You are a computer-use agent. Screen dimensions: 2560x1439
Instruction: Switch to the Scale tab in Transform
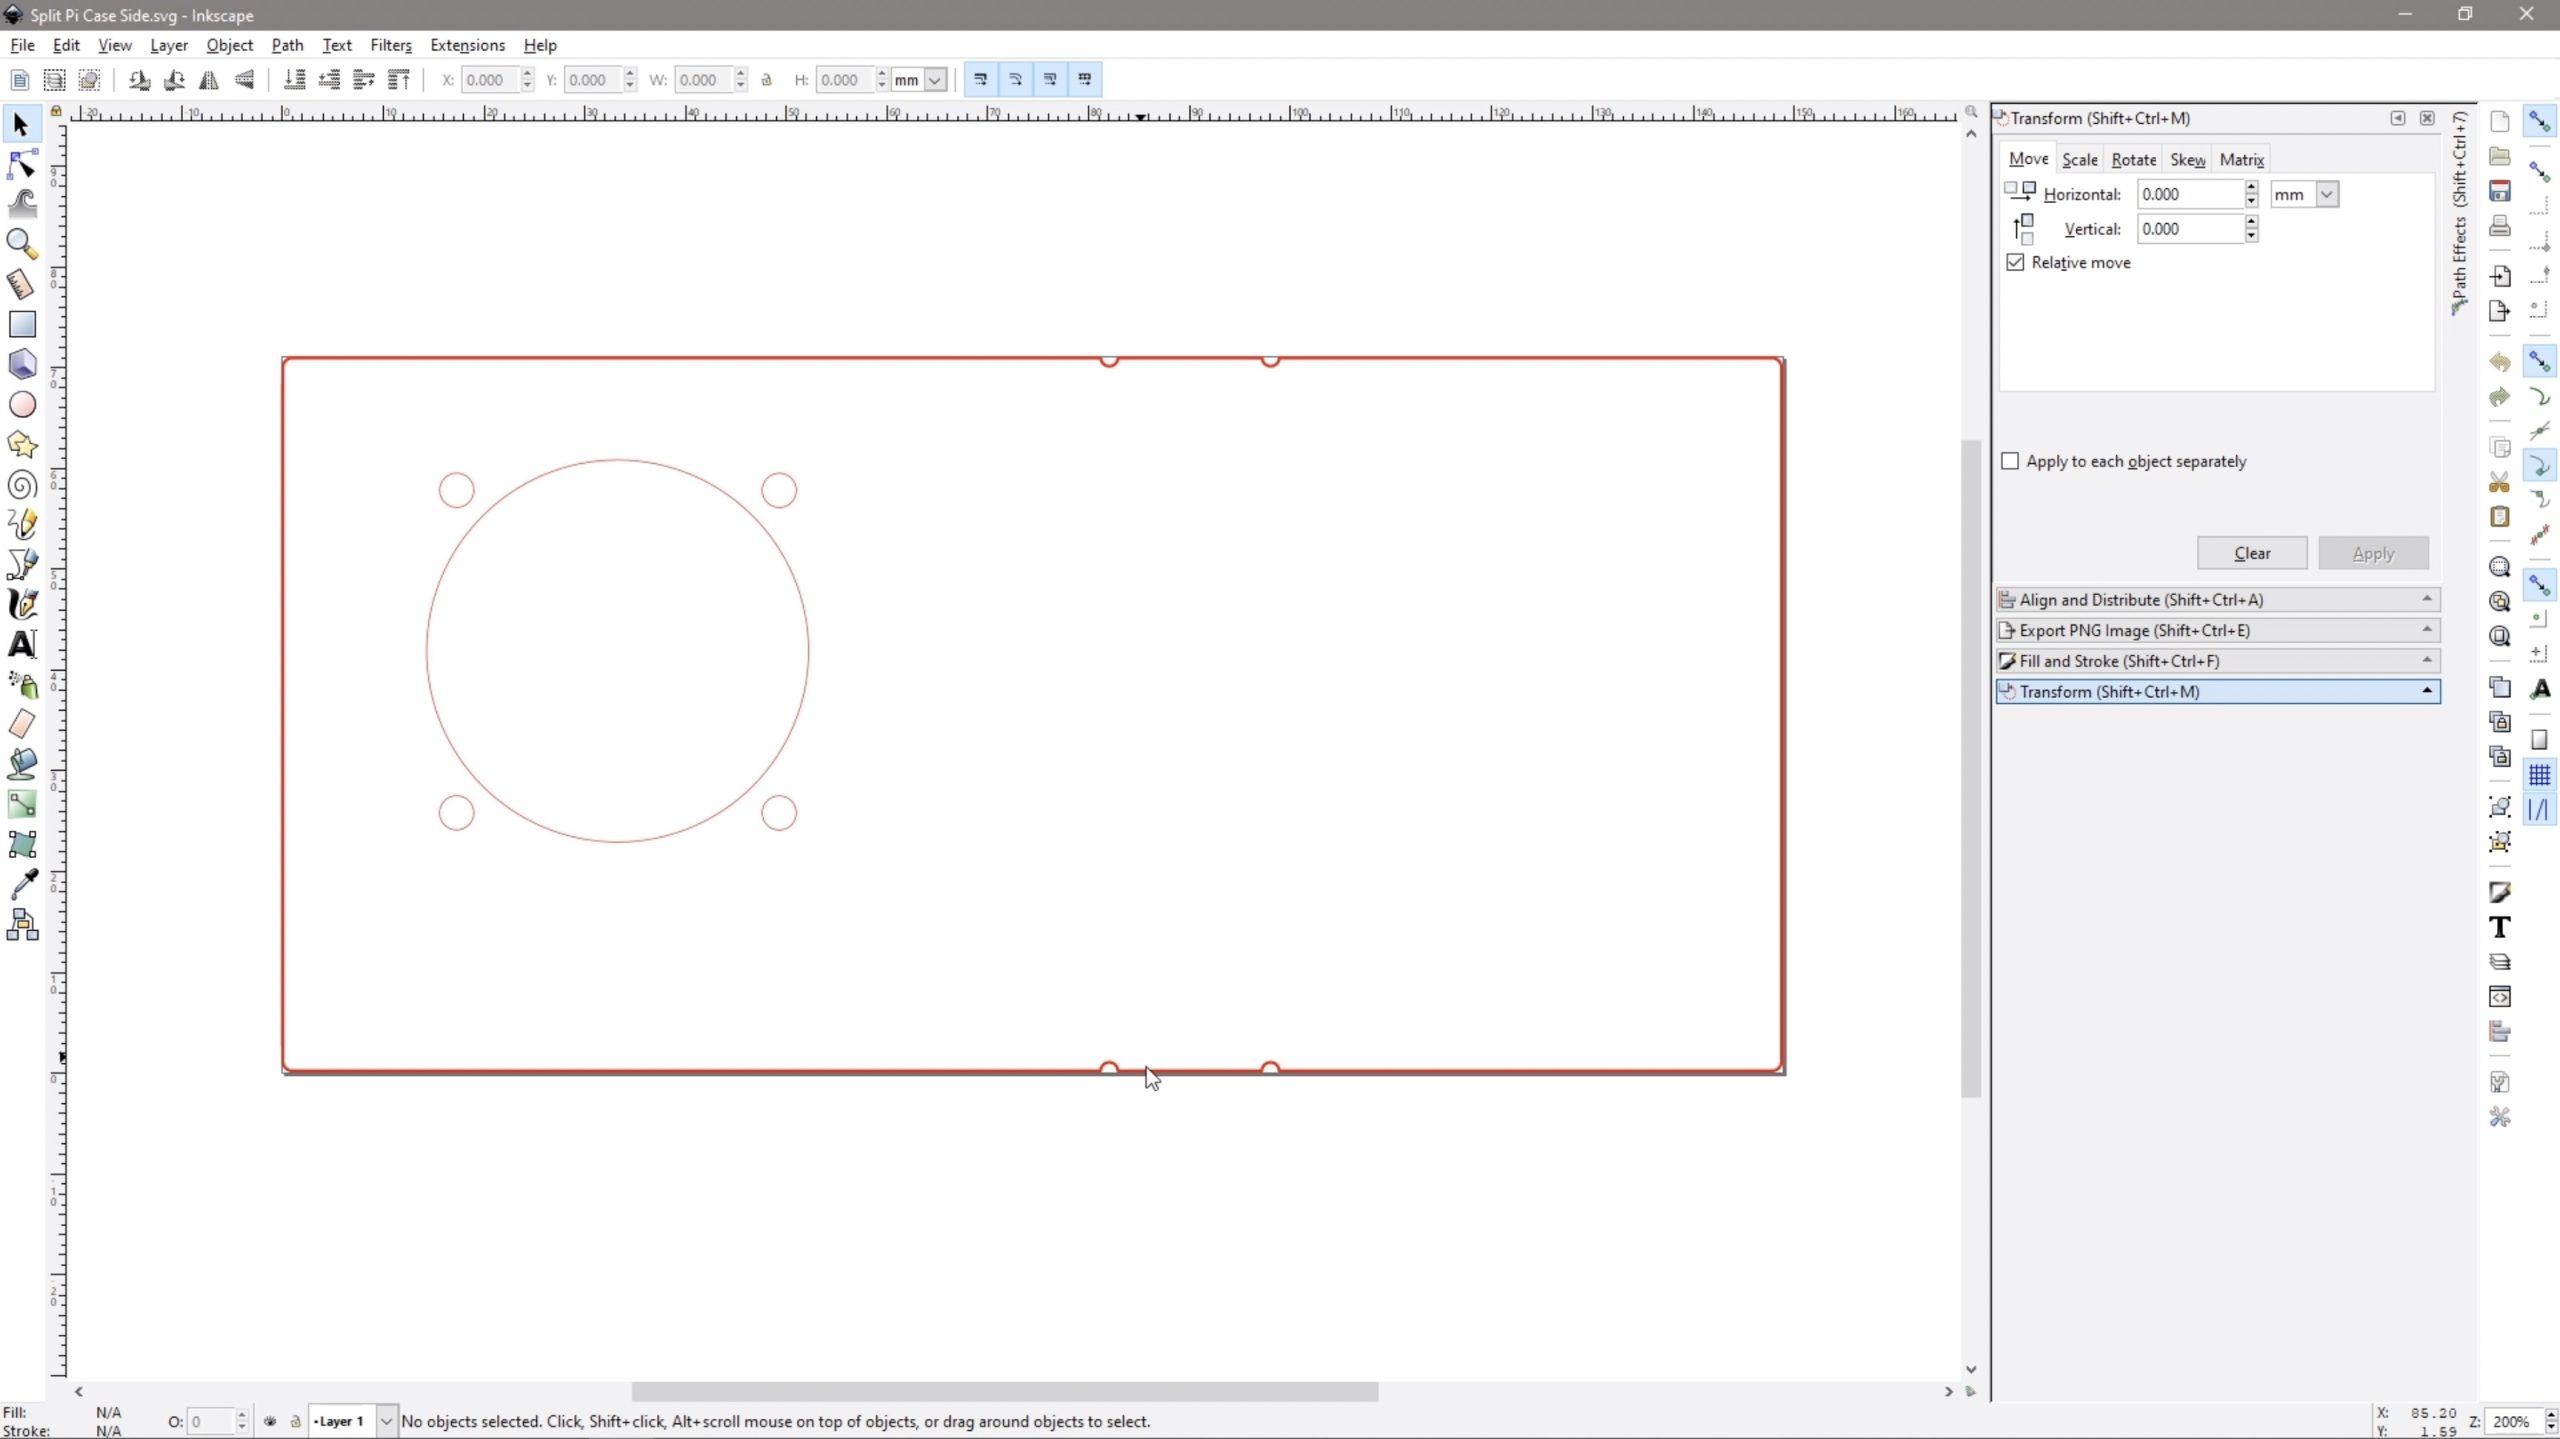click(2081, 158)
